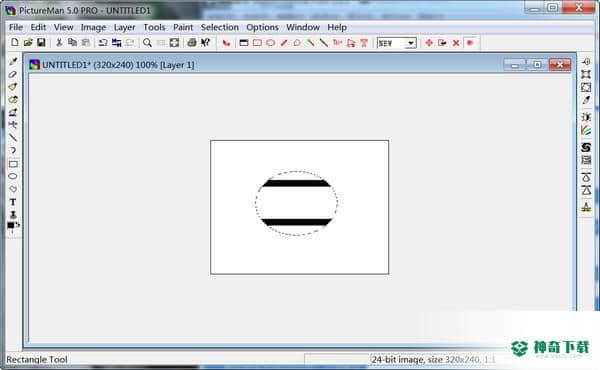
Task: Expand the NEW dropdown in toolbar
Action: 411,43
